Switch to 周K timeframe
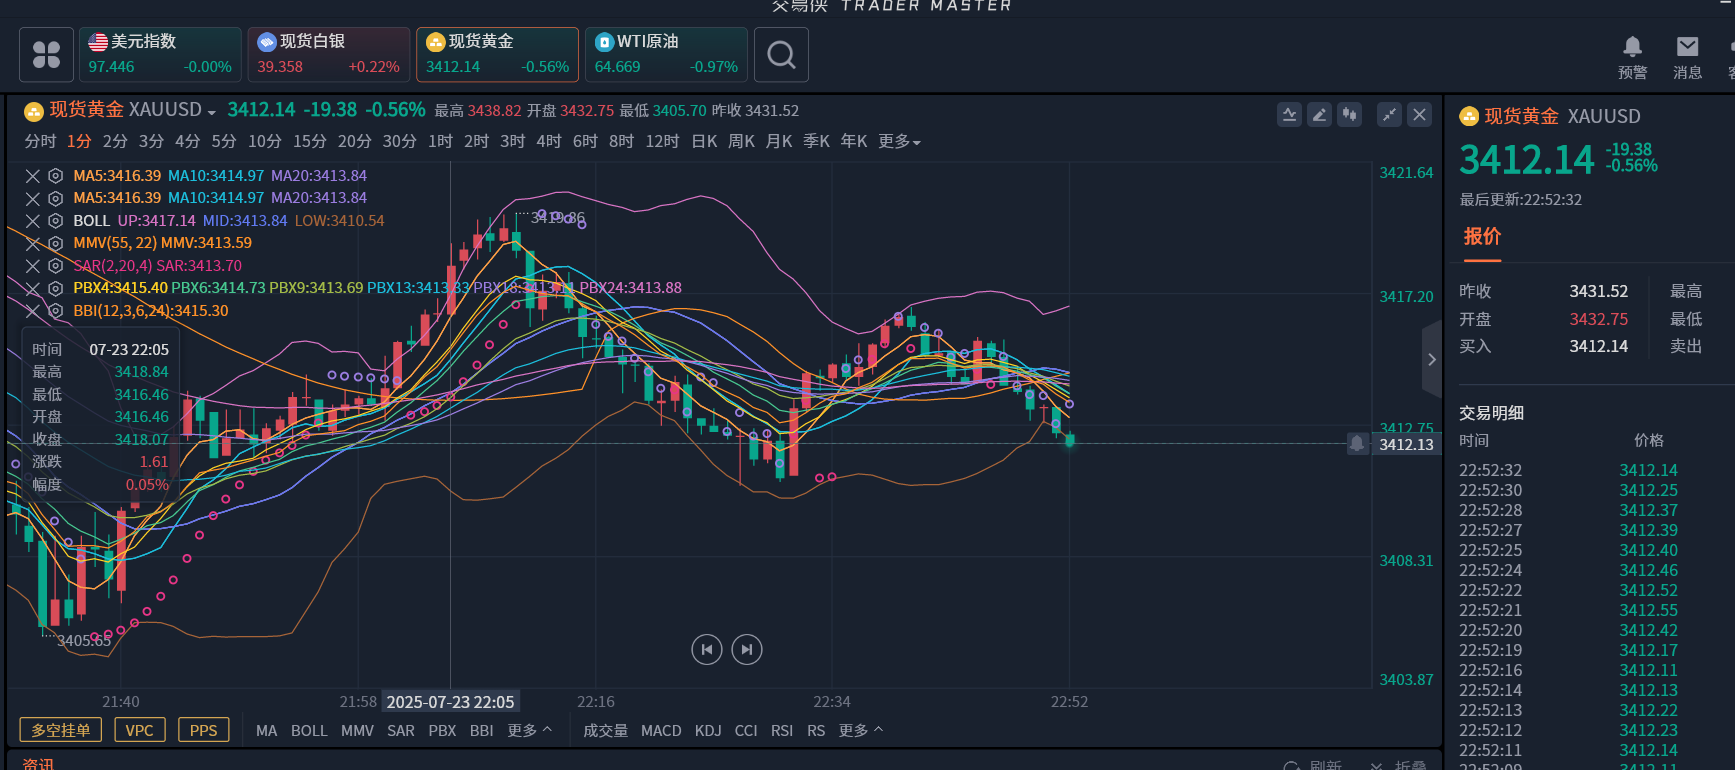Screen dimensions: 1735x770 tap(741, 142)
